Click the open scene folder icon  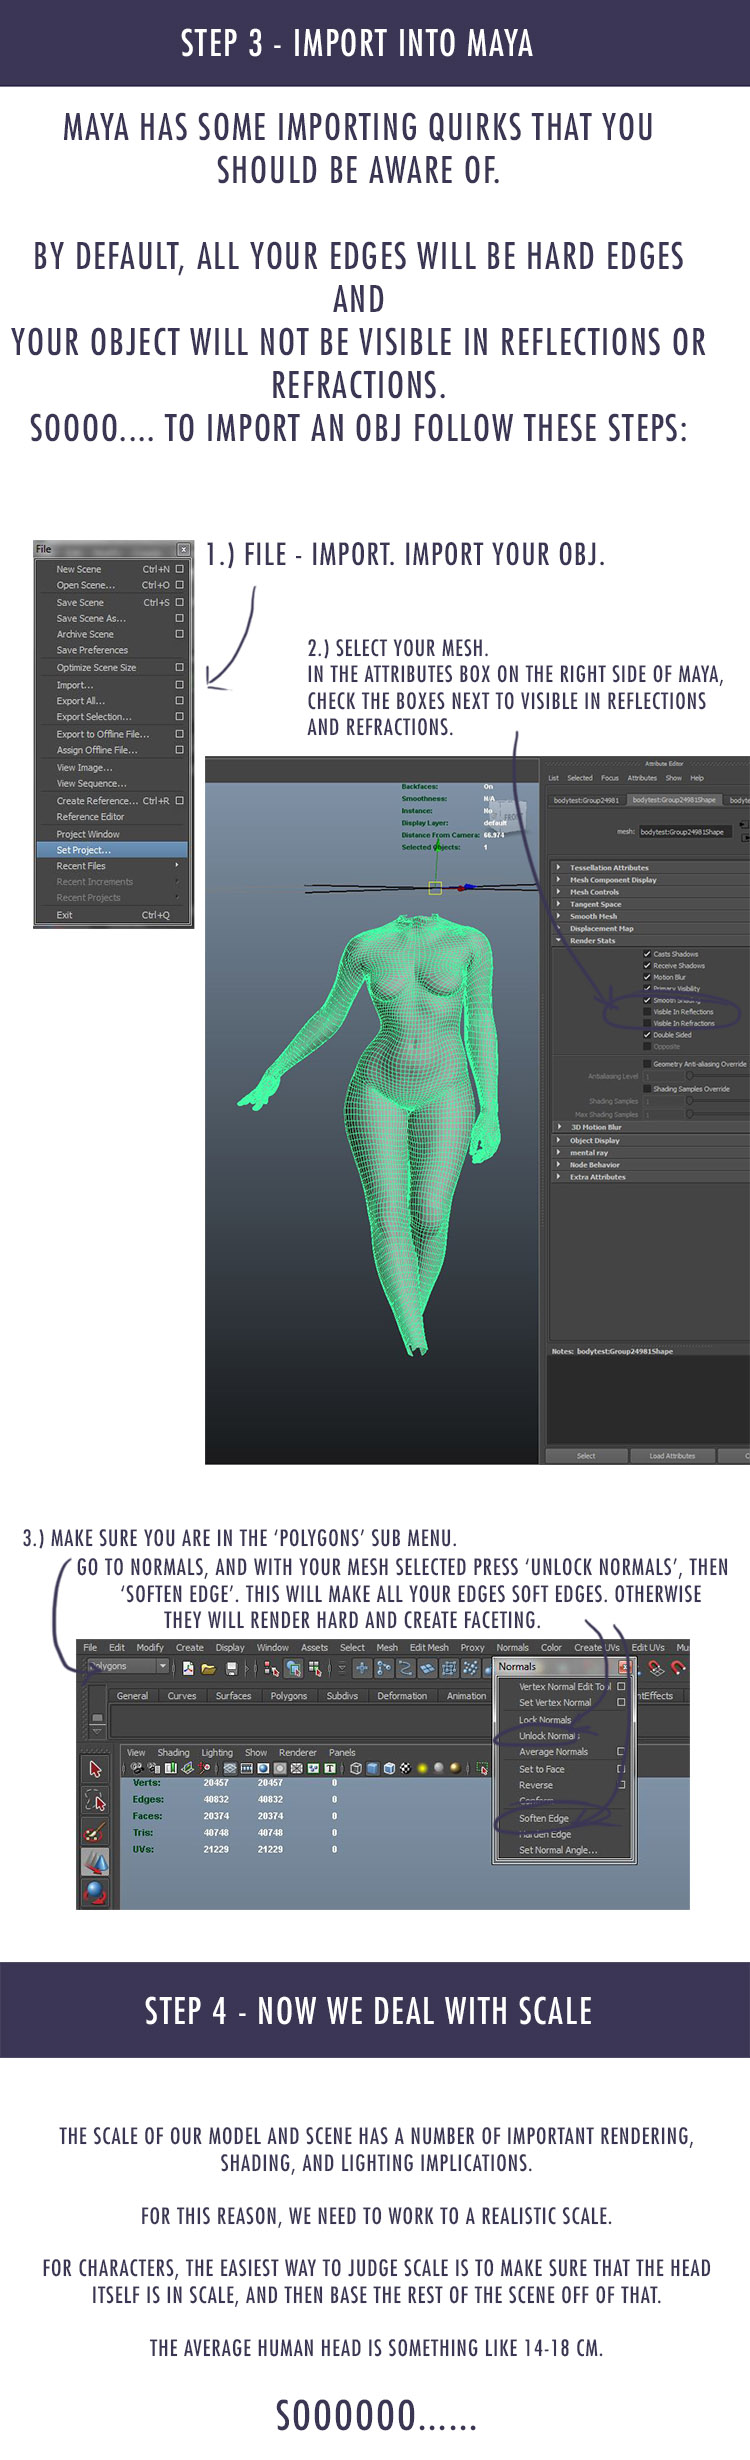(x=208, y=1667)
